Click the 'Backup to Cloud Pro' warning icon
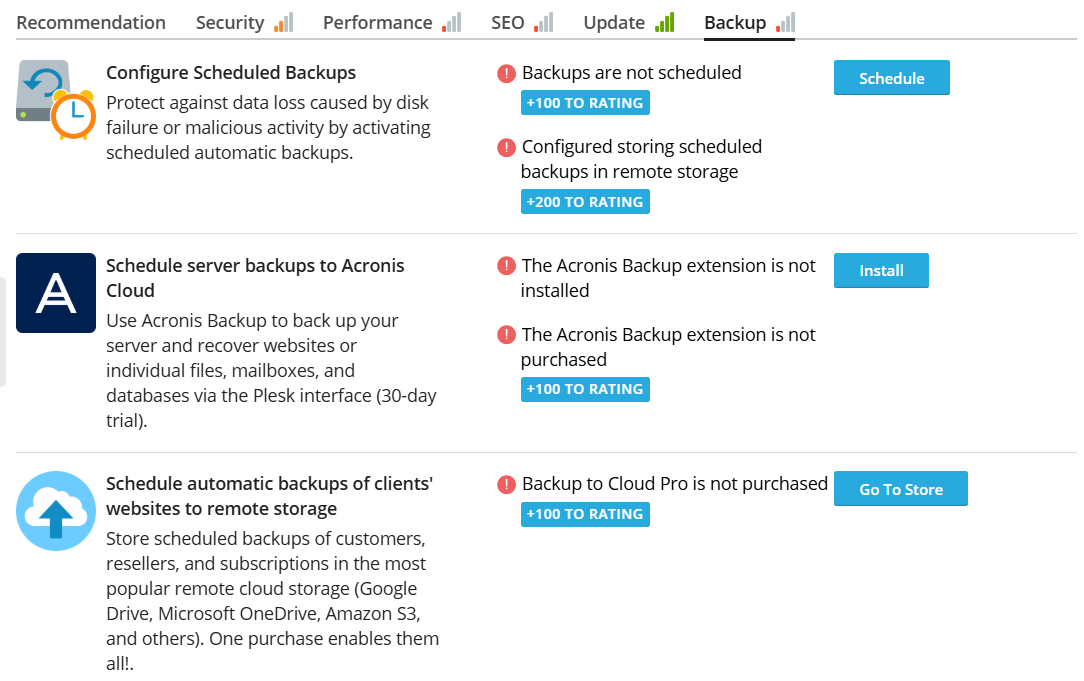The image size is (1084, 681). pos(506,484)
